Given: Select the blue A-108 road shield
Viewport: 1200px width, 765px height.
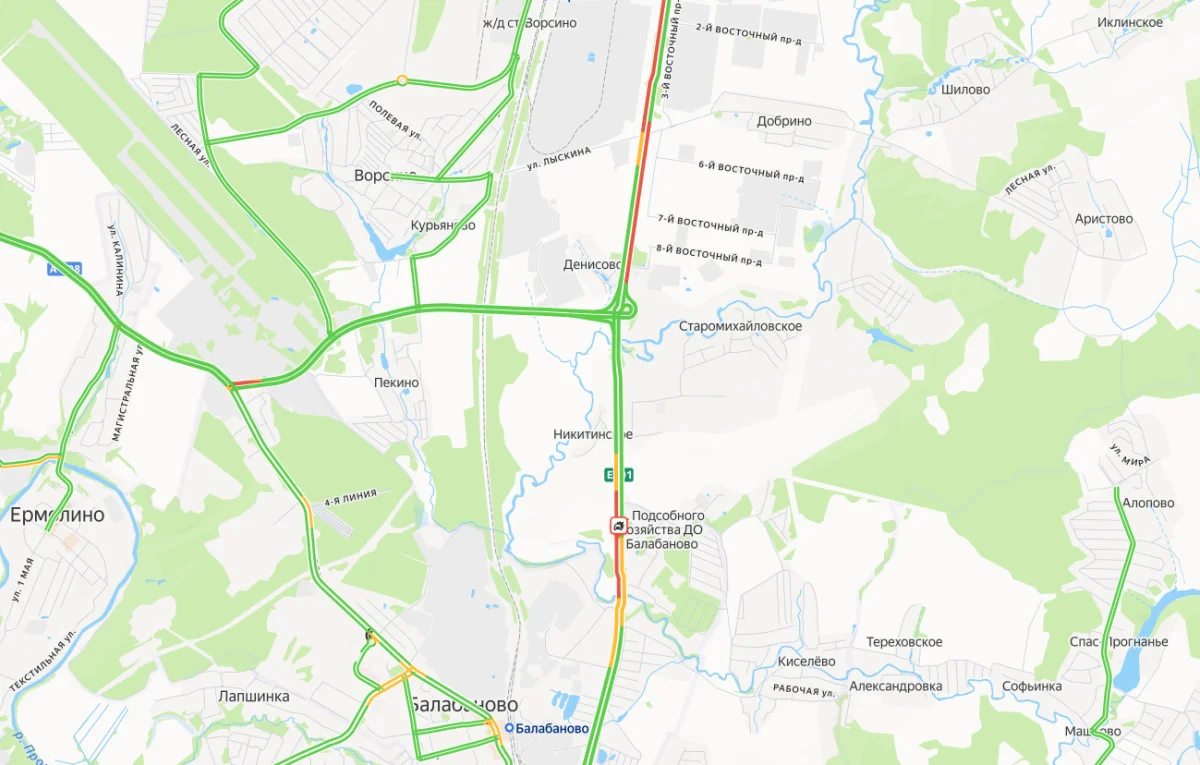Looking at the screenshot, I should [x=64, y=269].
